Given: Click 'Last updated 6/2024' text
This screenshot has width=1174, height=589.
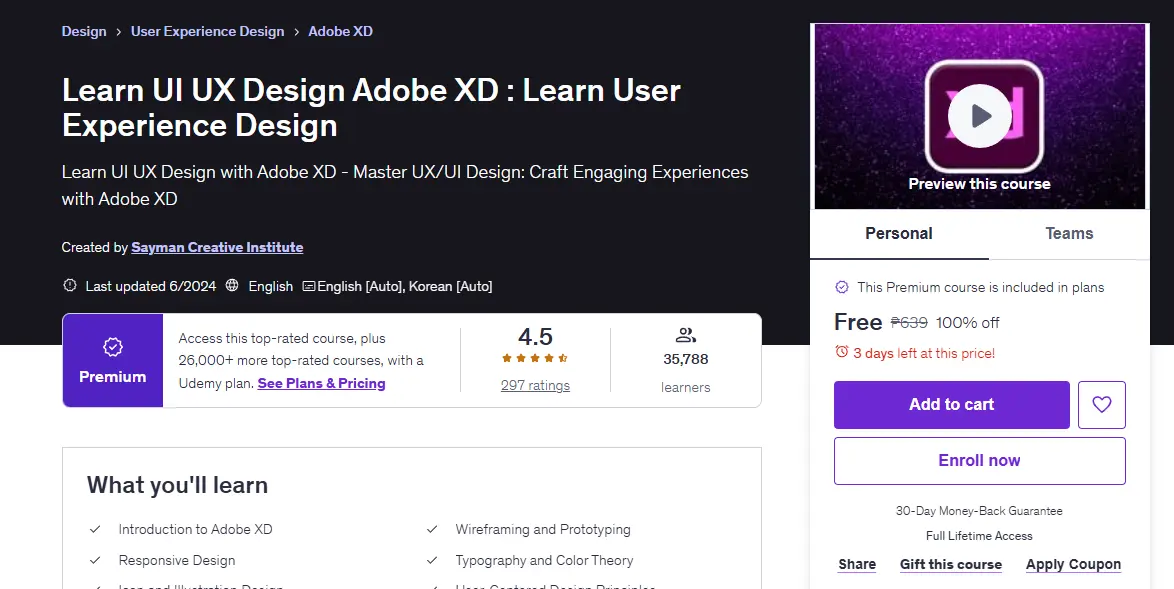Looking at the screenshot, I should tap(150, 286).
